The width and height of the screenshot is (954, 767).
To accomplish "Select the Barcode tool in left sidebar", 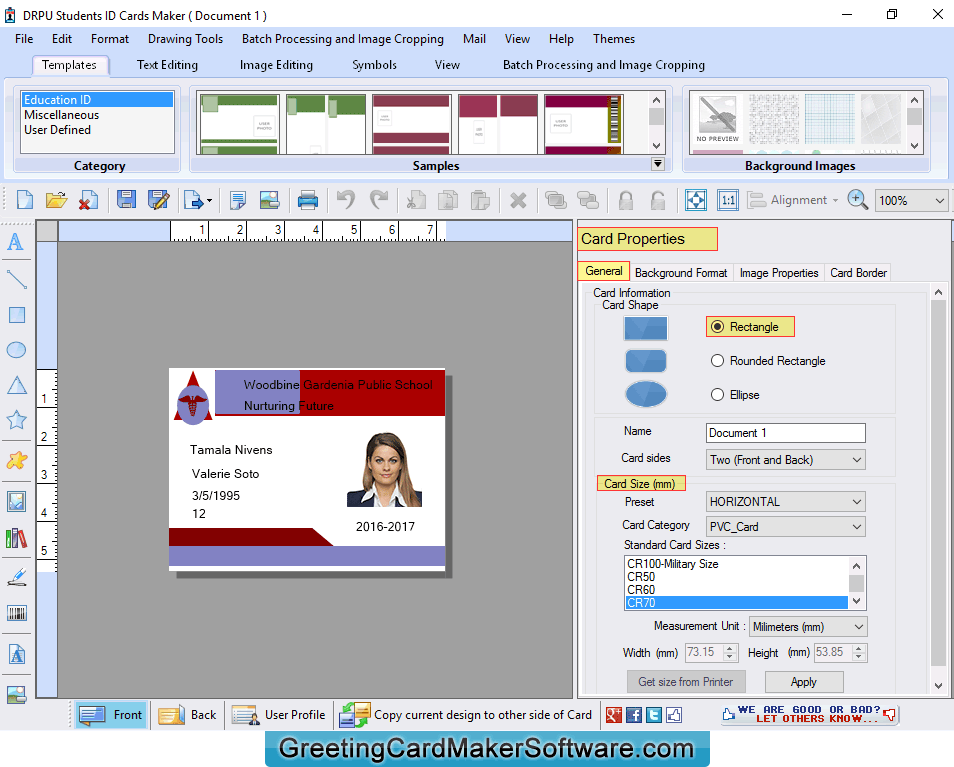I will (x=16, y=613).
